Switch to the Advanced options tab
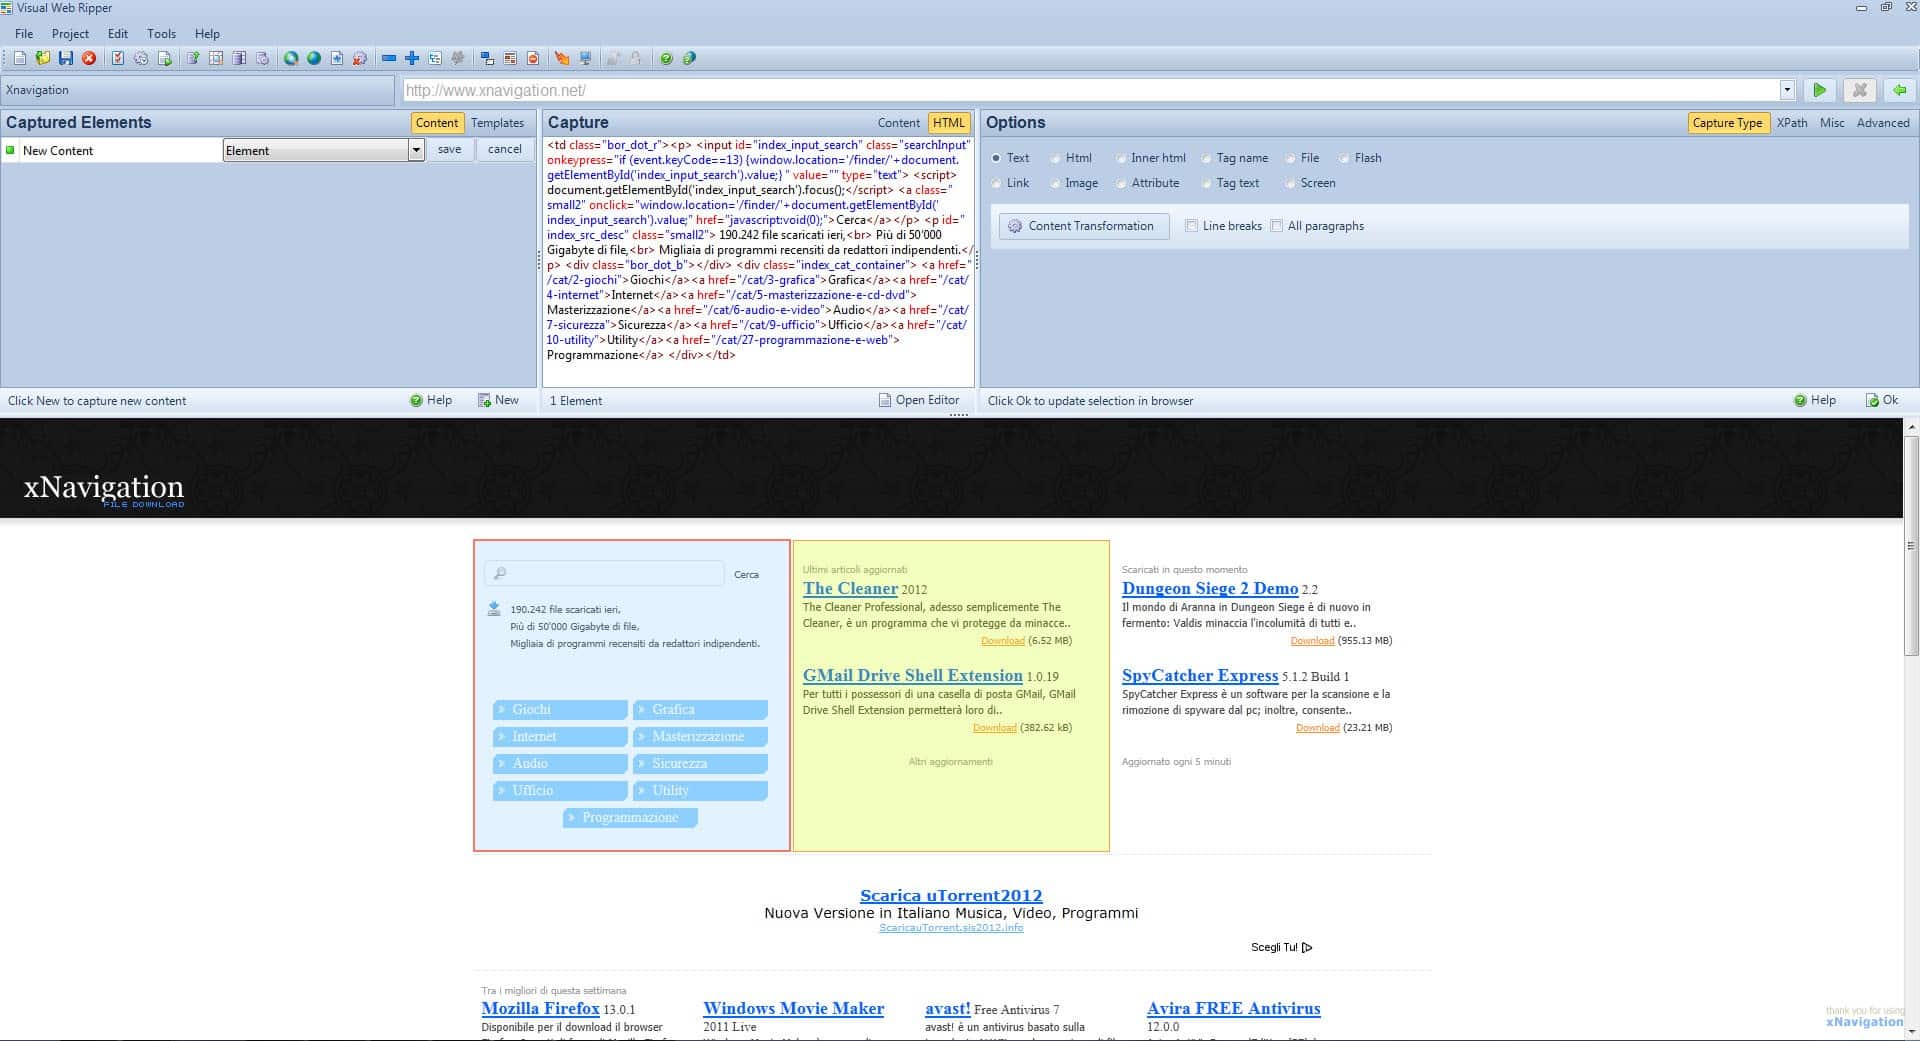The image size is (1920, 1041). coord(1883,123)
